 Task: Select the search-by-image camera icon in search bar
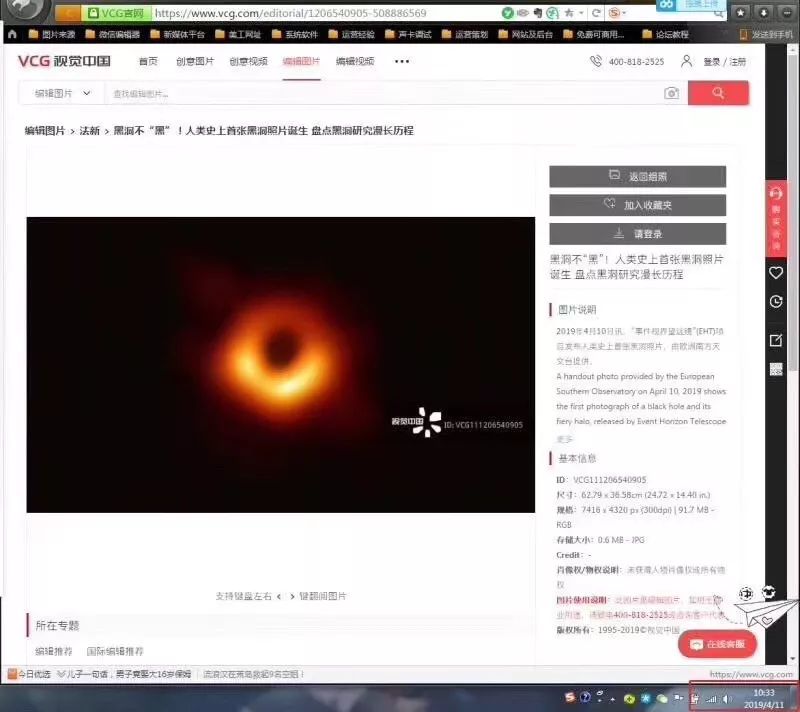pyautogui.click(x=671, y=92)
